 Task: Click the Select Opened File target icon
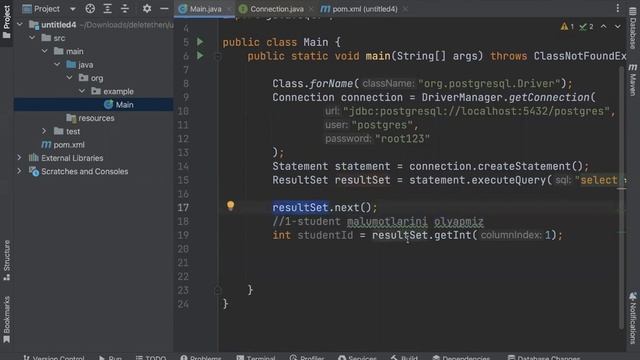pos(90,9)
